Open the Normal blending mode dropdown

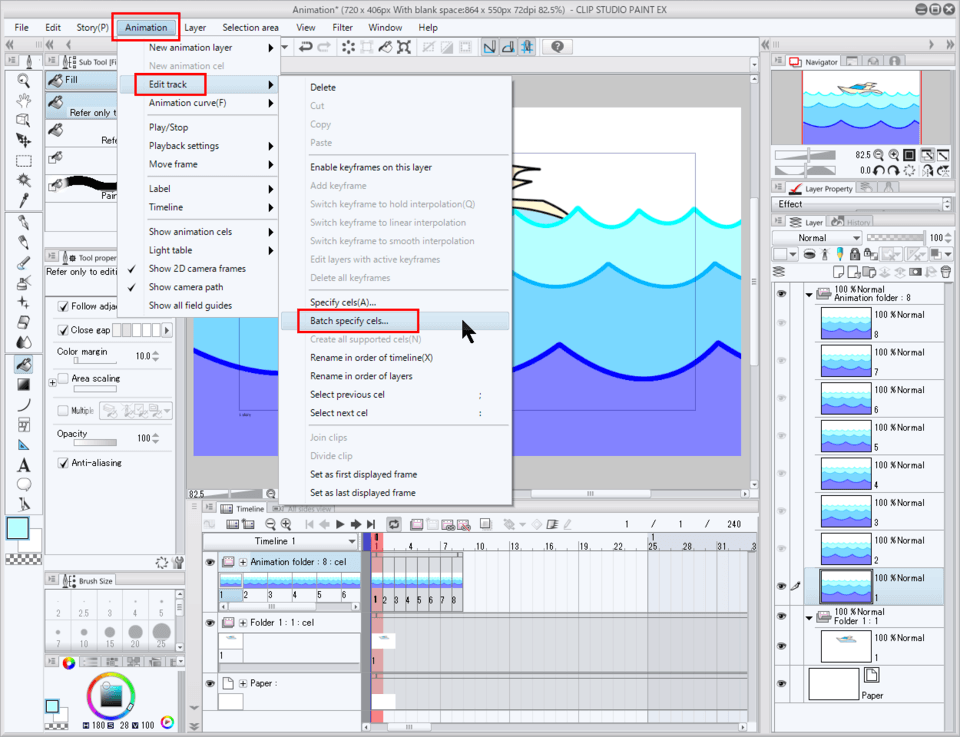(817, 238)
